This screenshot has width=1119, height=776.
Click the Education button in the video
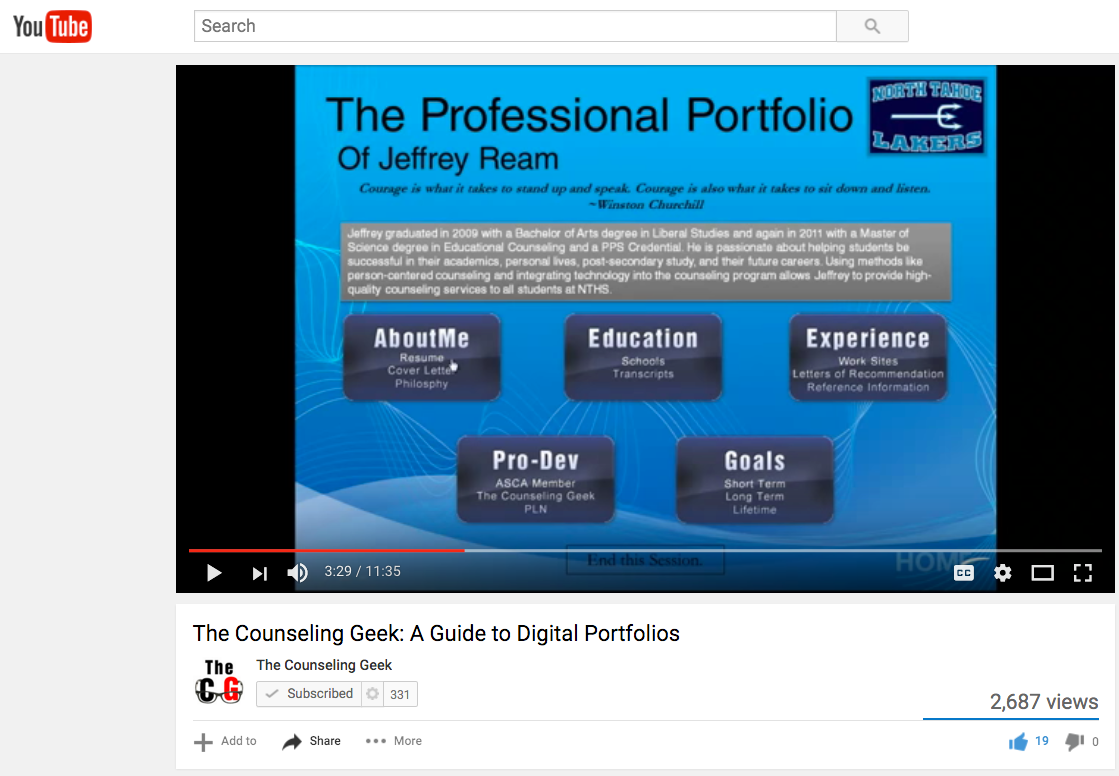(x=643, y=357)
